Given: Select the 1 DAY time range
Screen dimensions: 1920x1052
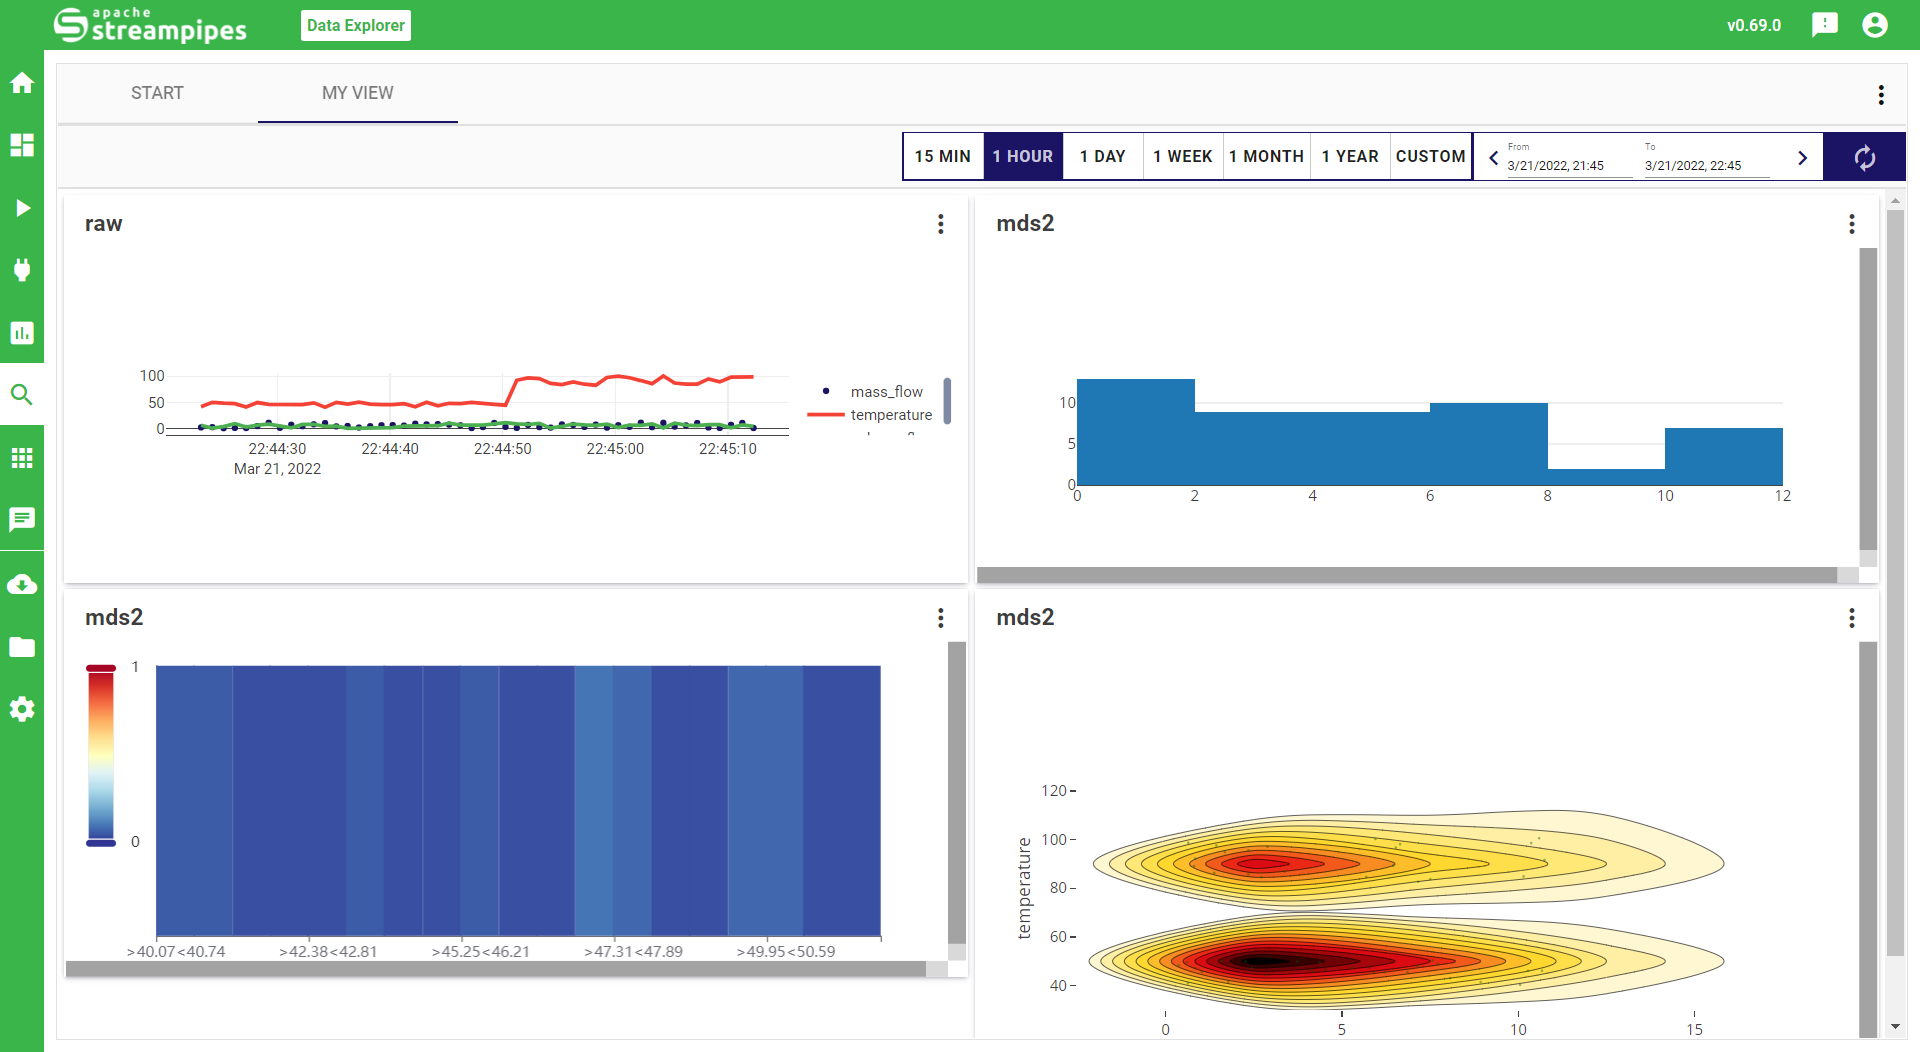Looking at the screenshot, I should 1102,157.
